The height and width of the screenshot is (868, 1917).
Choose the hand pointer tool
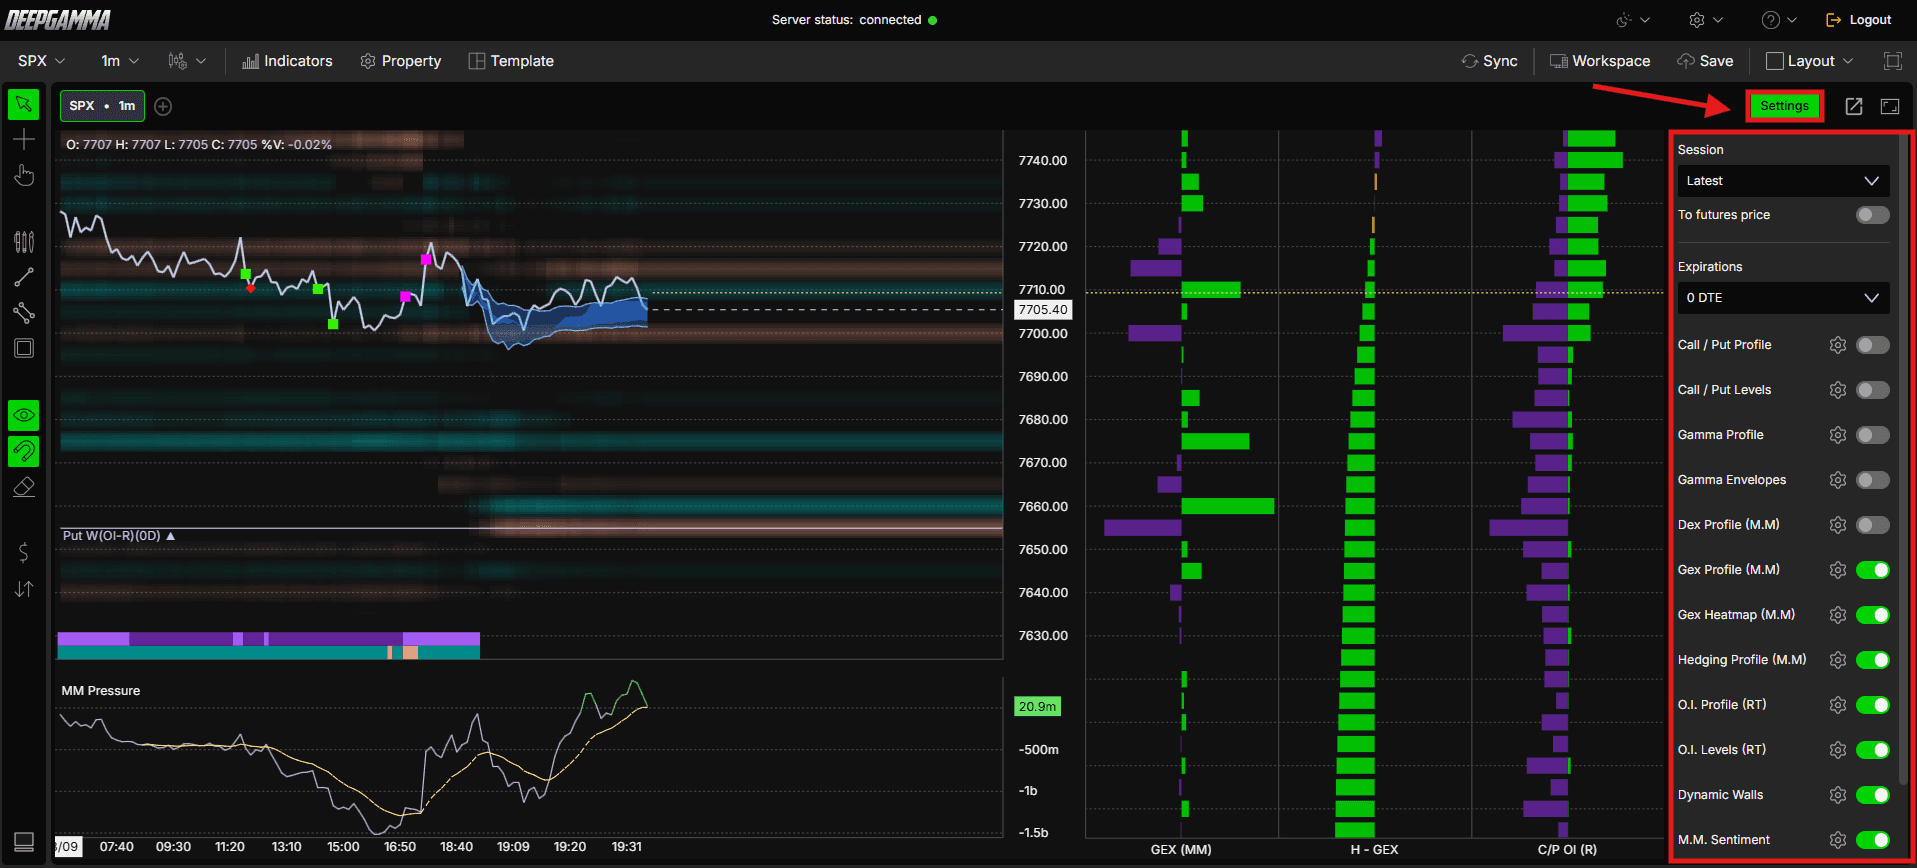click(x=24, y=176)
